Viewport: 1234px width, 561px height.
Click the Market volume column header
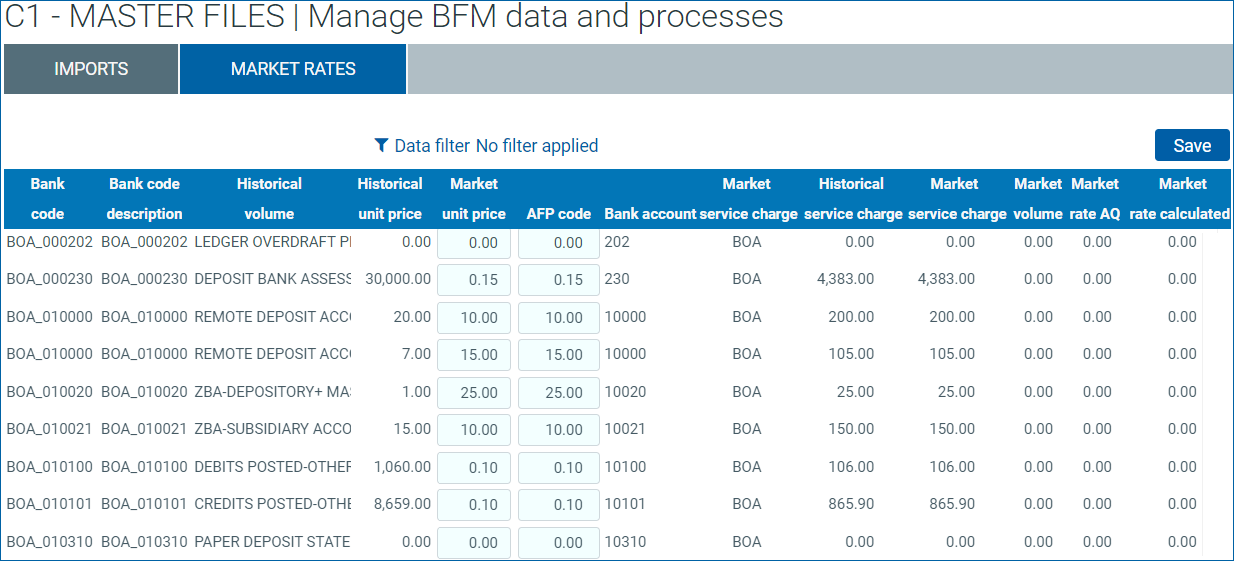pos(1038,199)
